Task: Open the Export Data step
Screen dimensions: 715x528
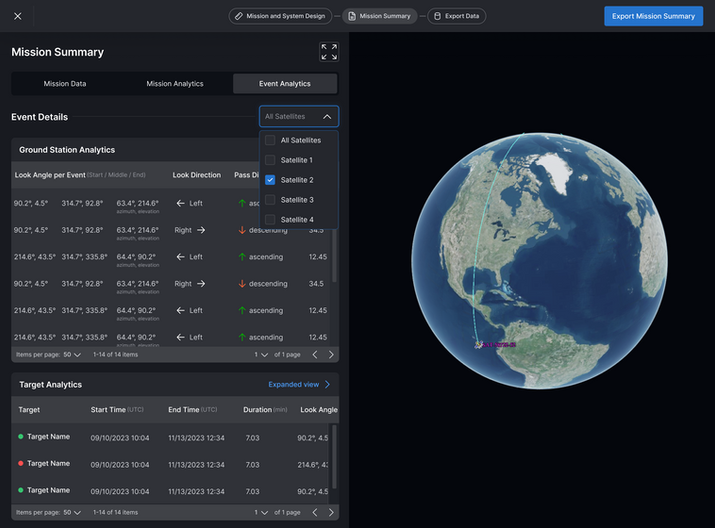Action: pyautogui.click(x=456, y=16)
